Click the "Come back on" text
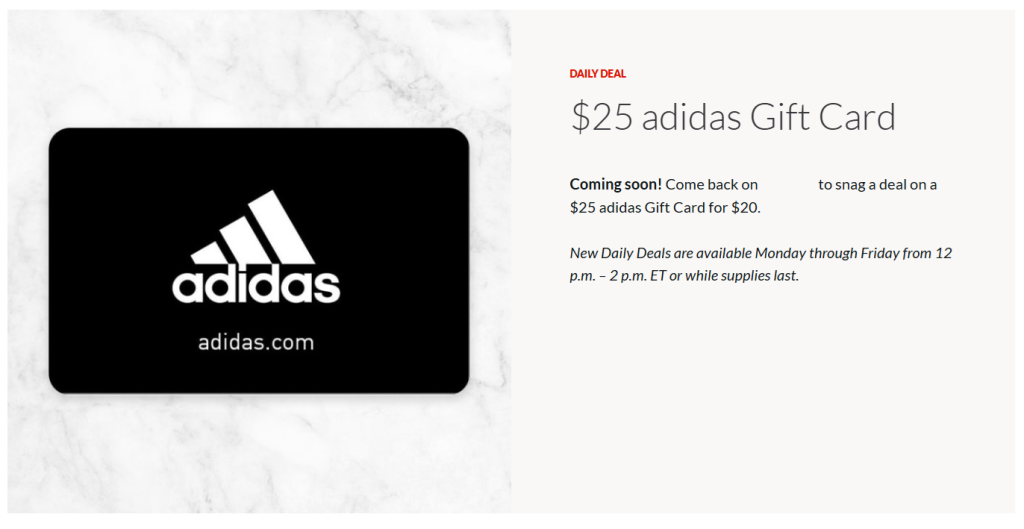1024x529 pixels. click(x=711, y=184)
